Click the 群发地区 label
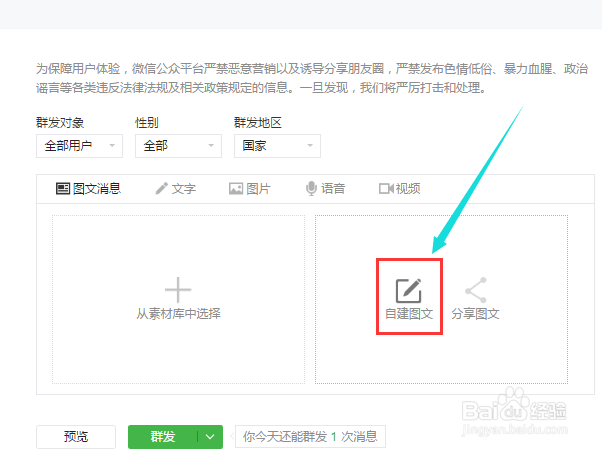Image resolution: width=602 pixels, height=451 pixels. point(258,123)
